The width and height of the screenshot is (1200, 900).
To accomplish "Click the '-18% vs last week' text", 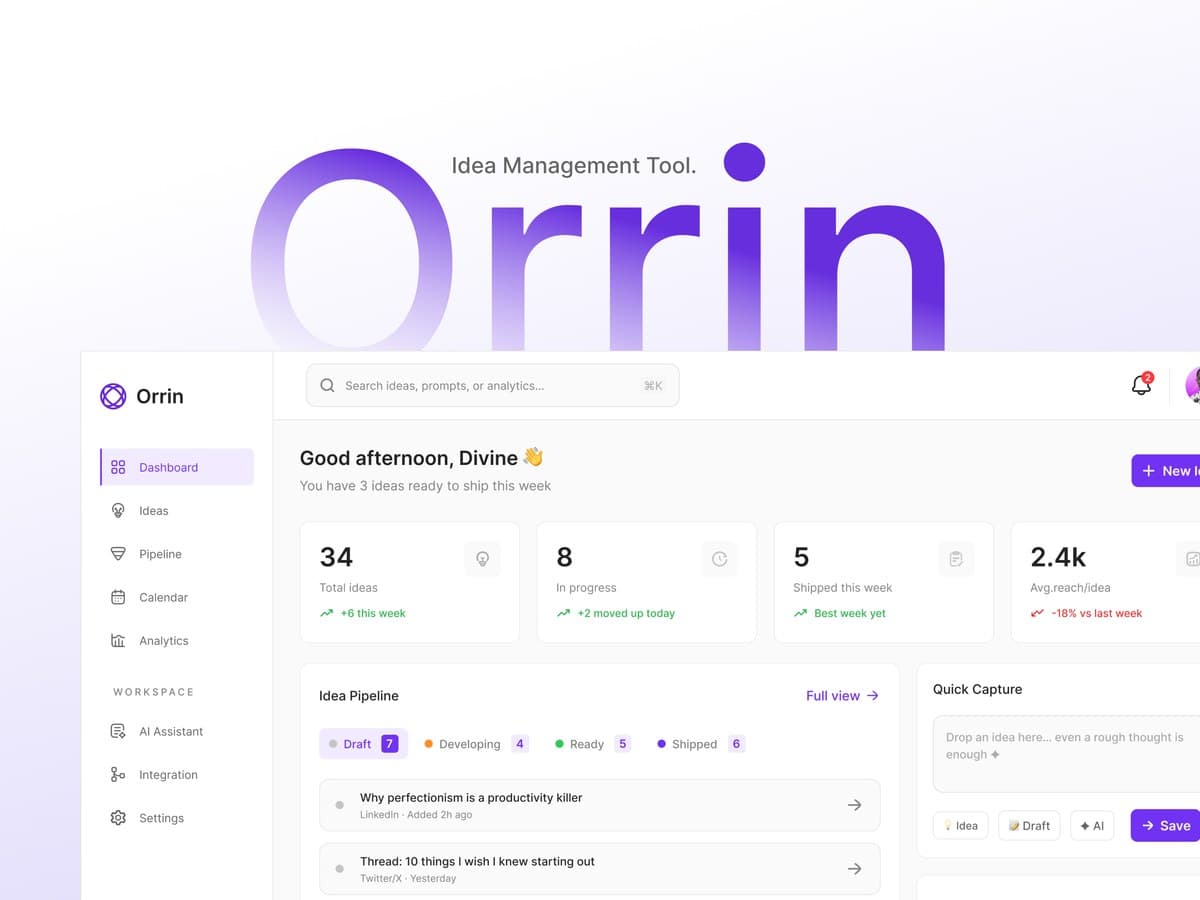I will (1096, 613).
